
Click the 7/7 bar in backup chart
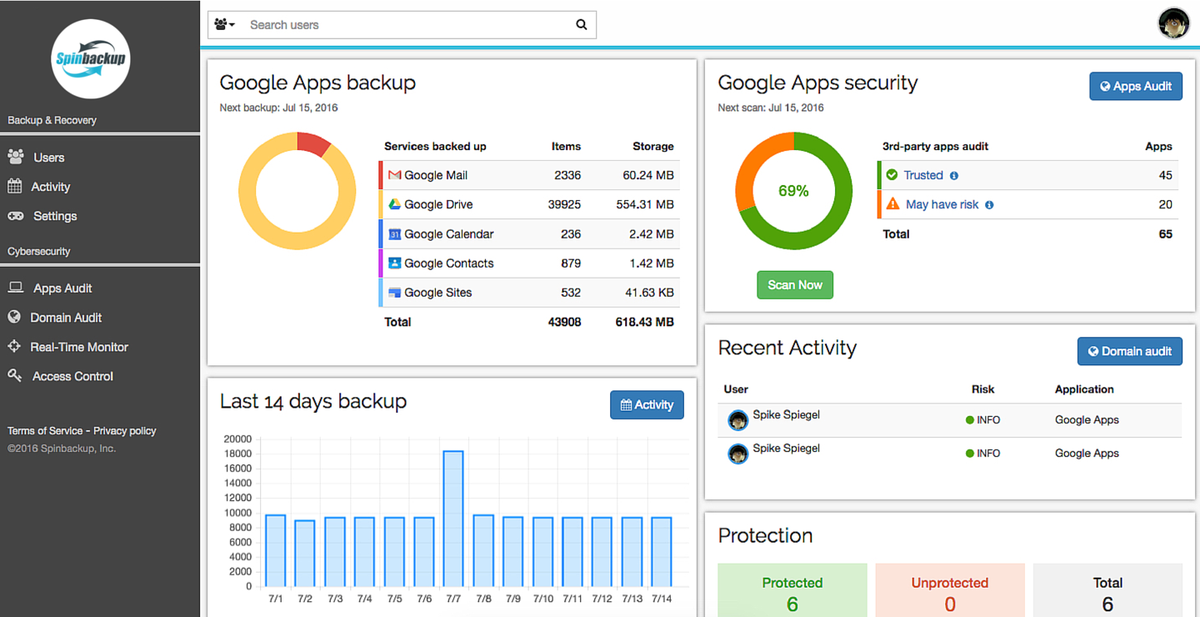(x=453, y=518)
